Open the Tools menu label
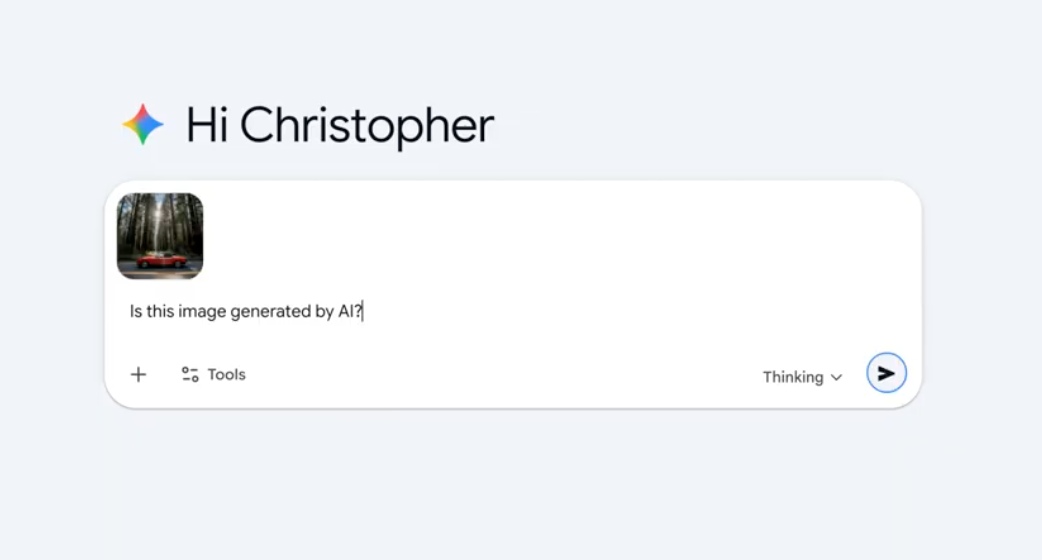 (x=227, y=375)
